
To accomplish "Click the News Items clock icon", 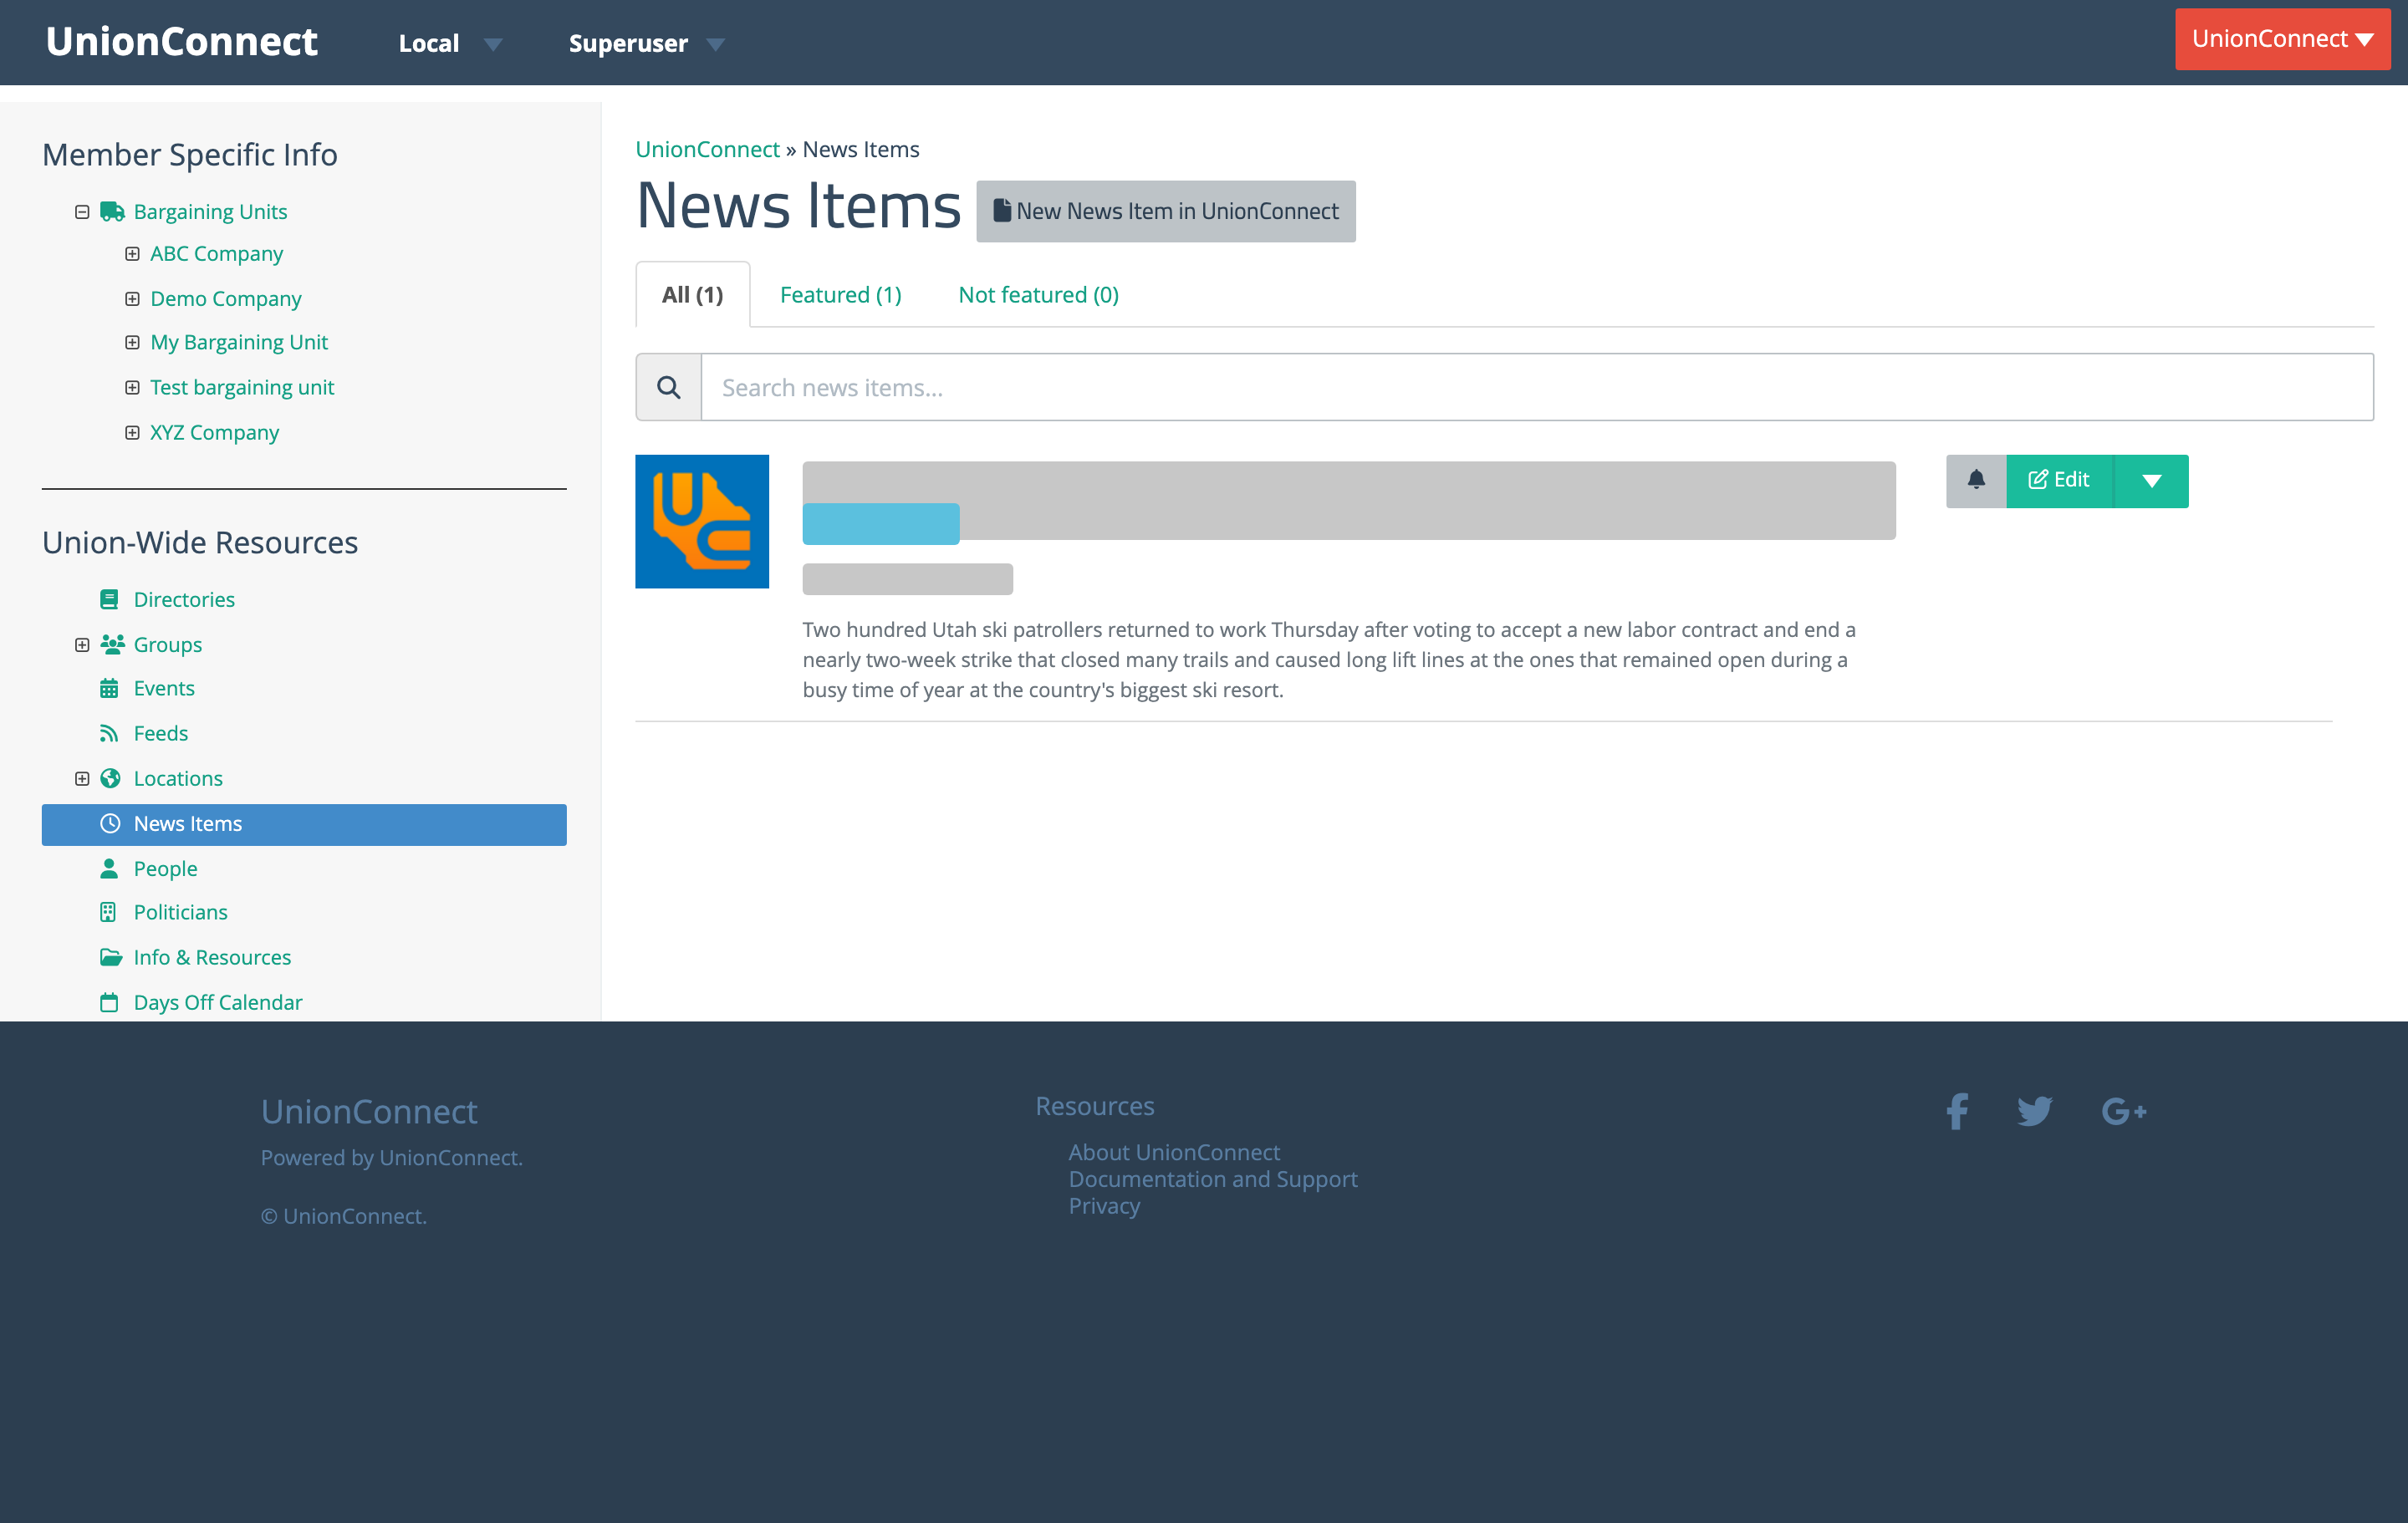I will coord(110,823).
